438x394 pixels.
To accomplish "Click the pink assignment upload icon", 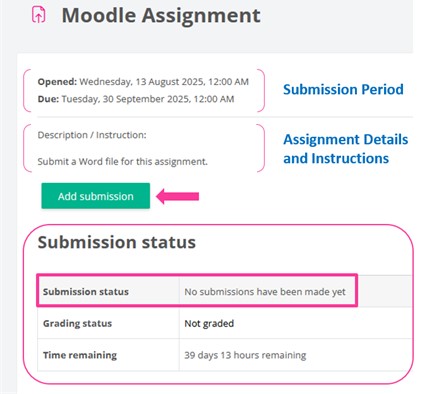I will [x=38, y=15].
